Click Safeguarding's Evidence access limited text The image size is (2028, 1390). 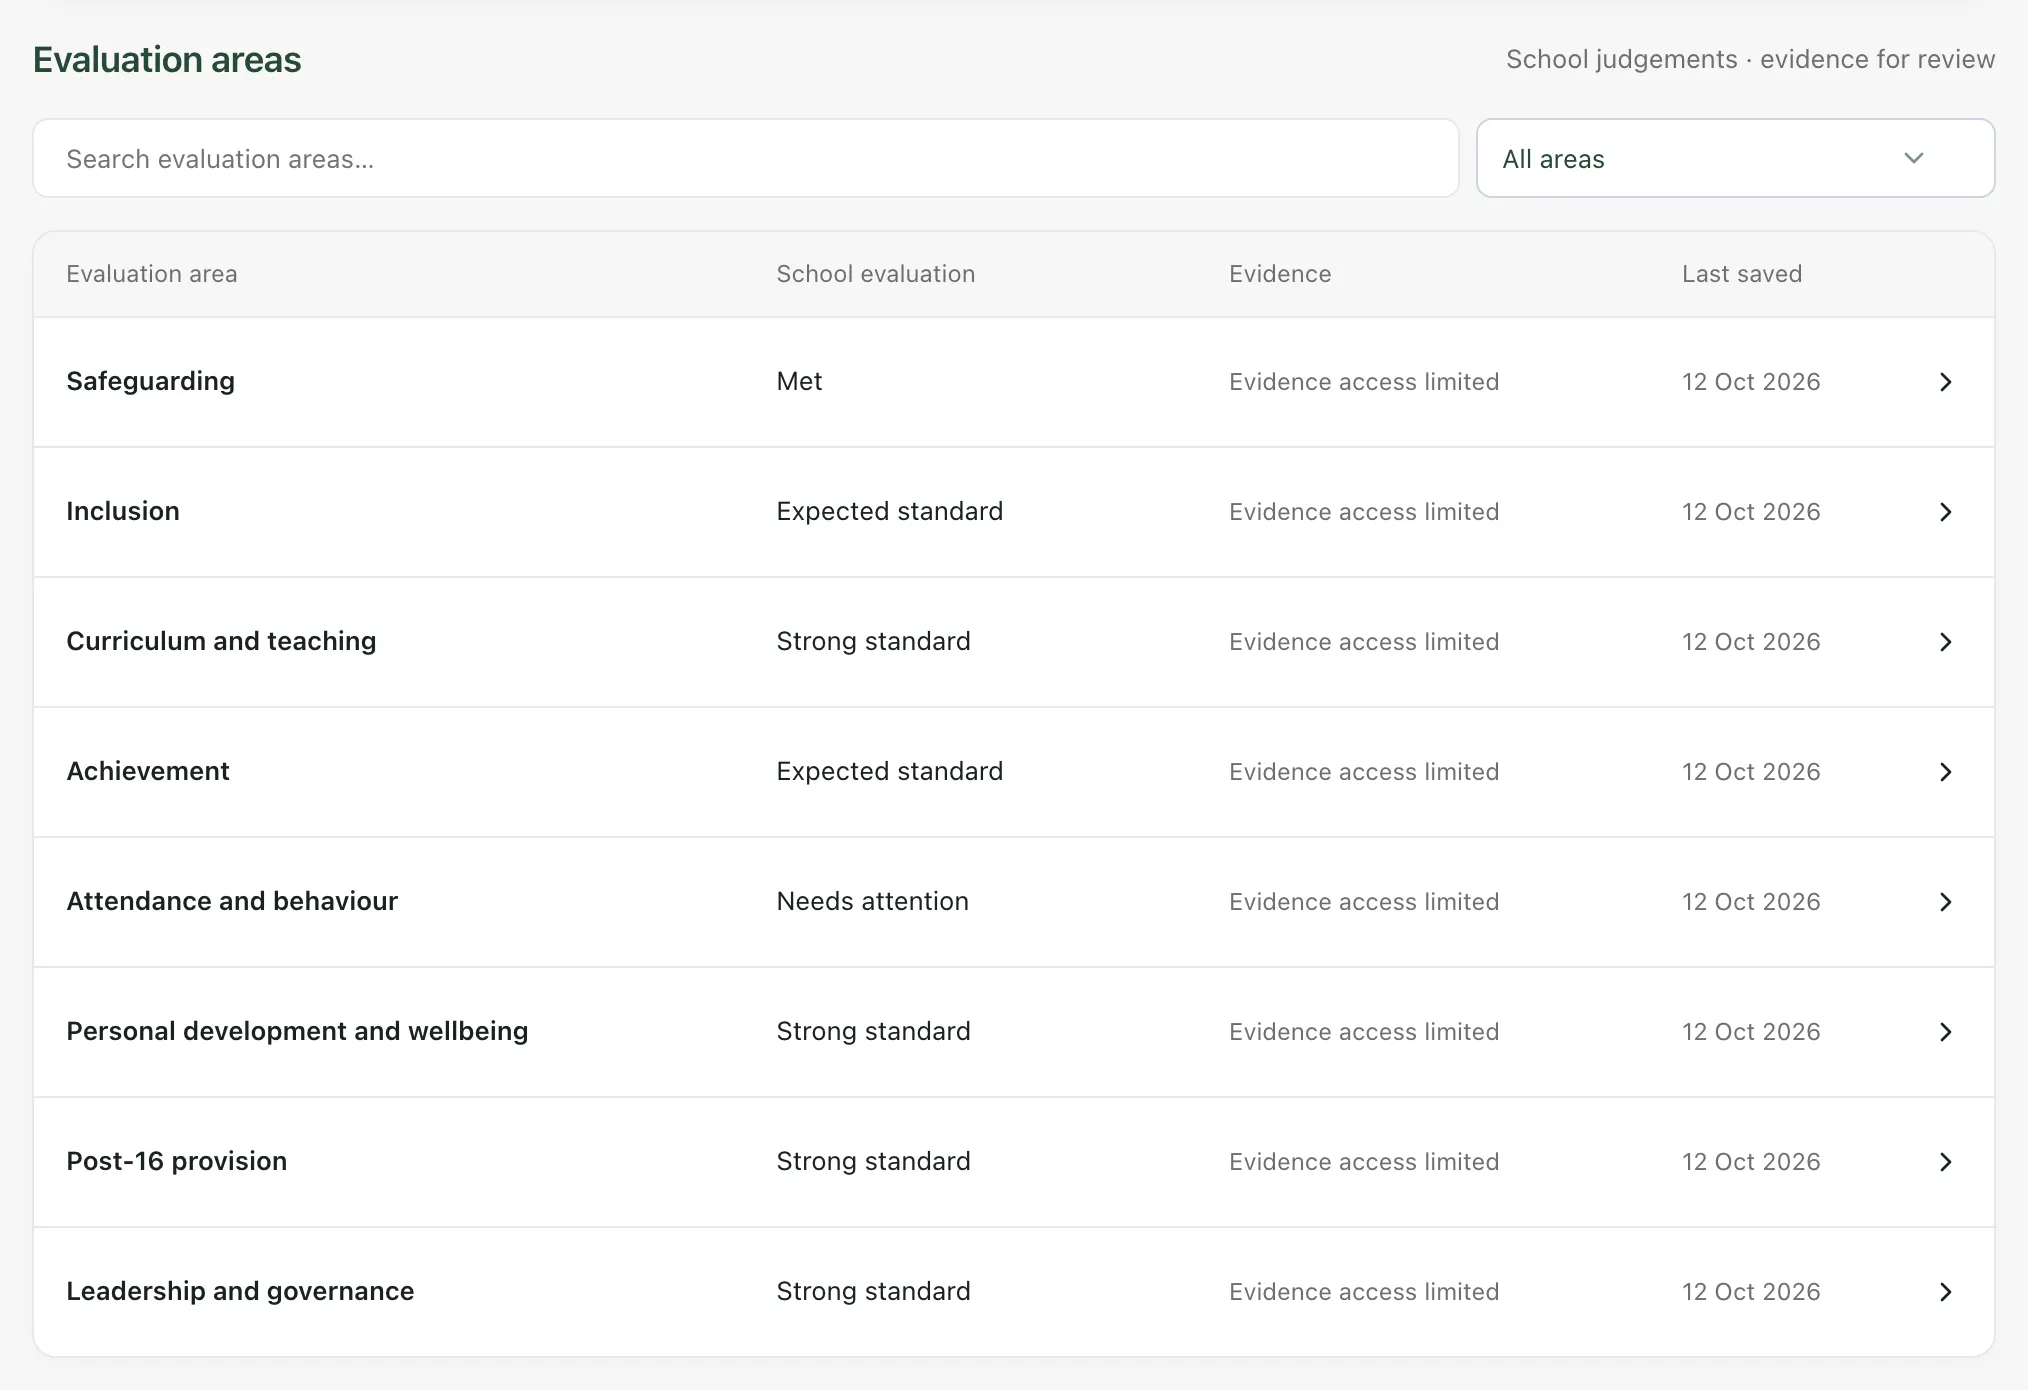coord(1364,382)
